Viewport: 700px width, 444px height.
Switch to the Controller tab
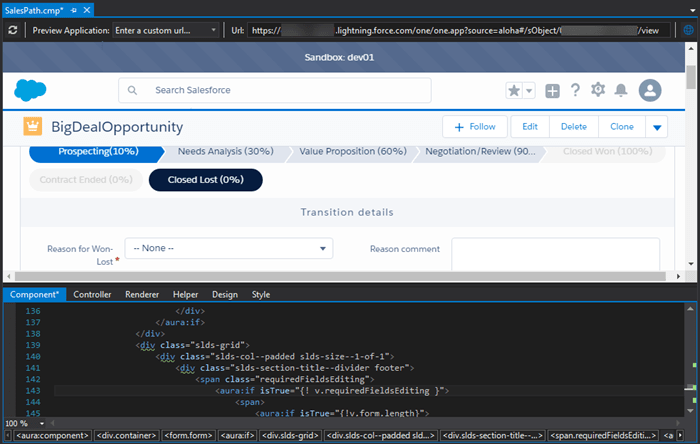[x=92, y=295]
